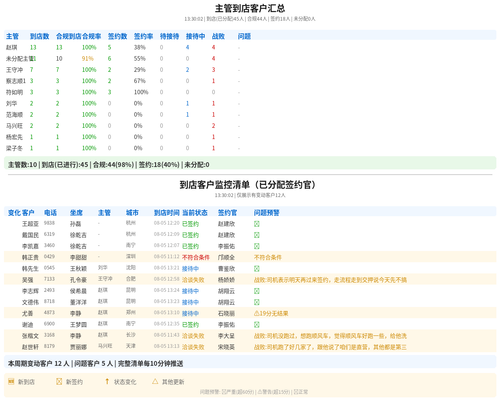Click customer name 赵世轩

coord(30,347)
